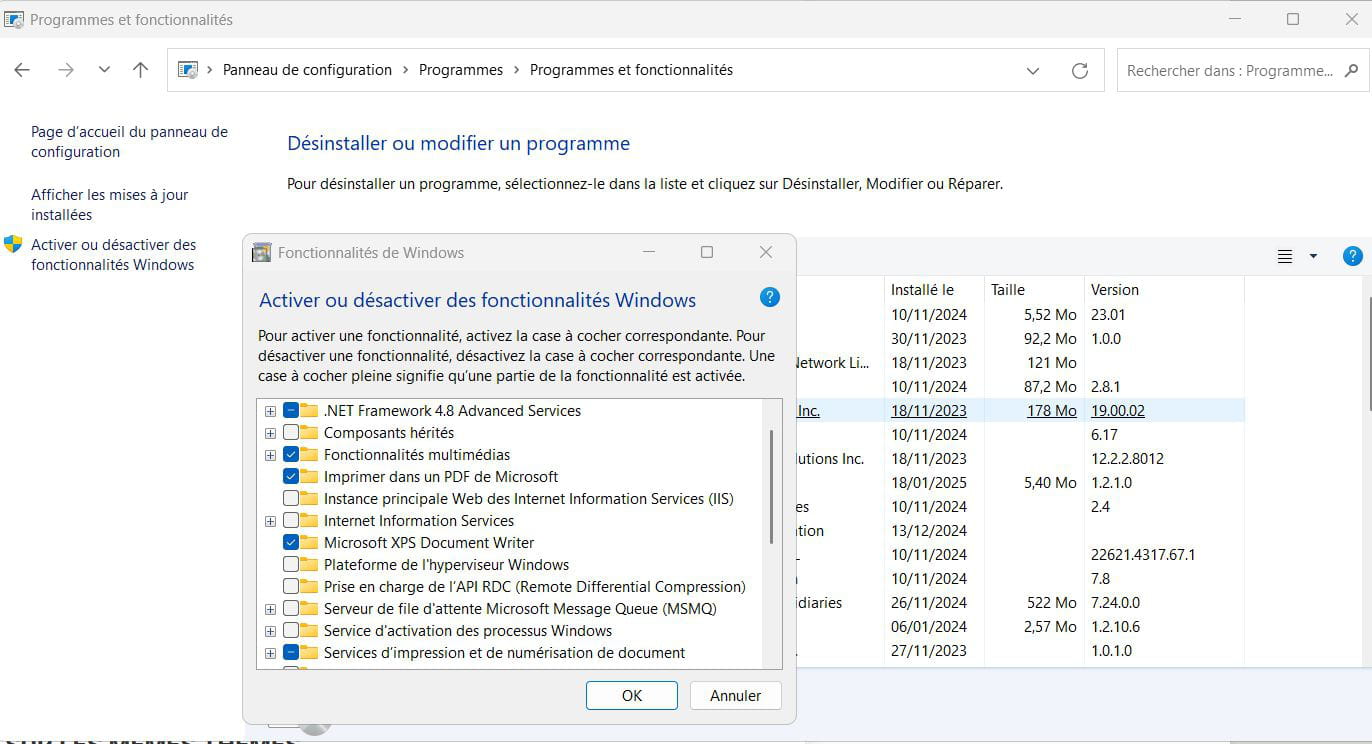The image size is (1372, 744).
Task: Enable the Composants hérités checkbox
Action: click(291, 433)
